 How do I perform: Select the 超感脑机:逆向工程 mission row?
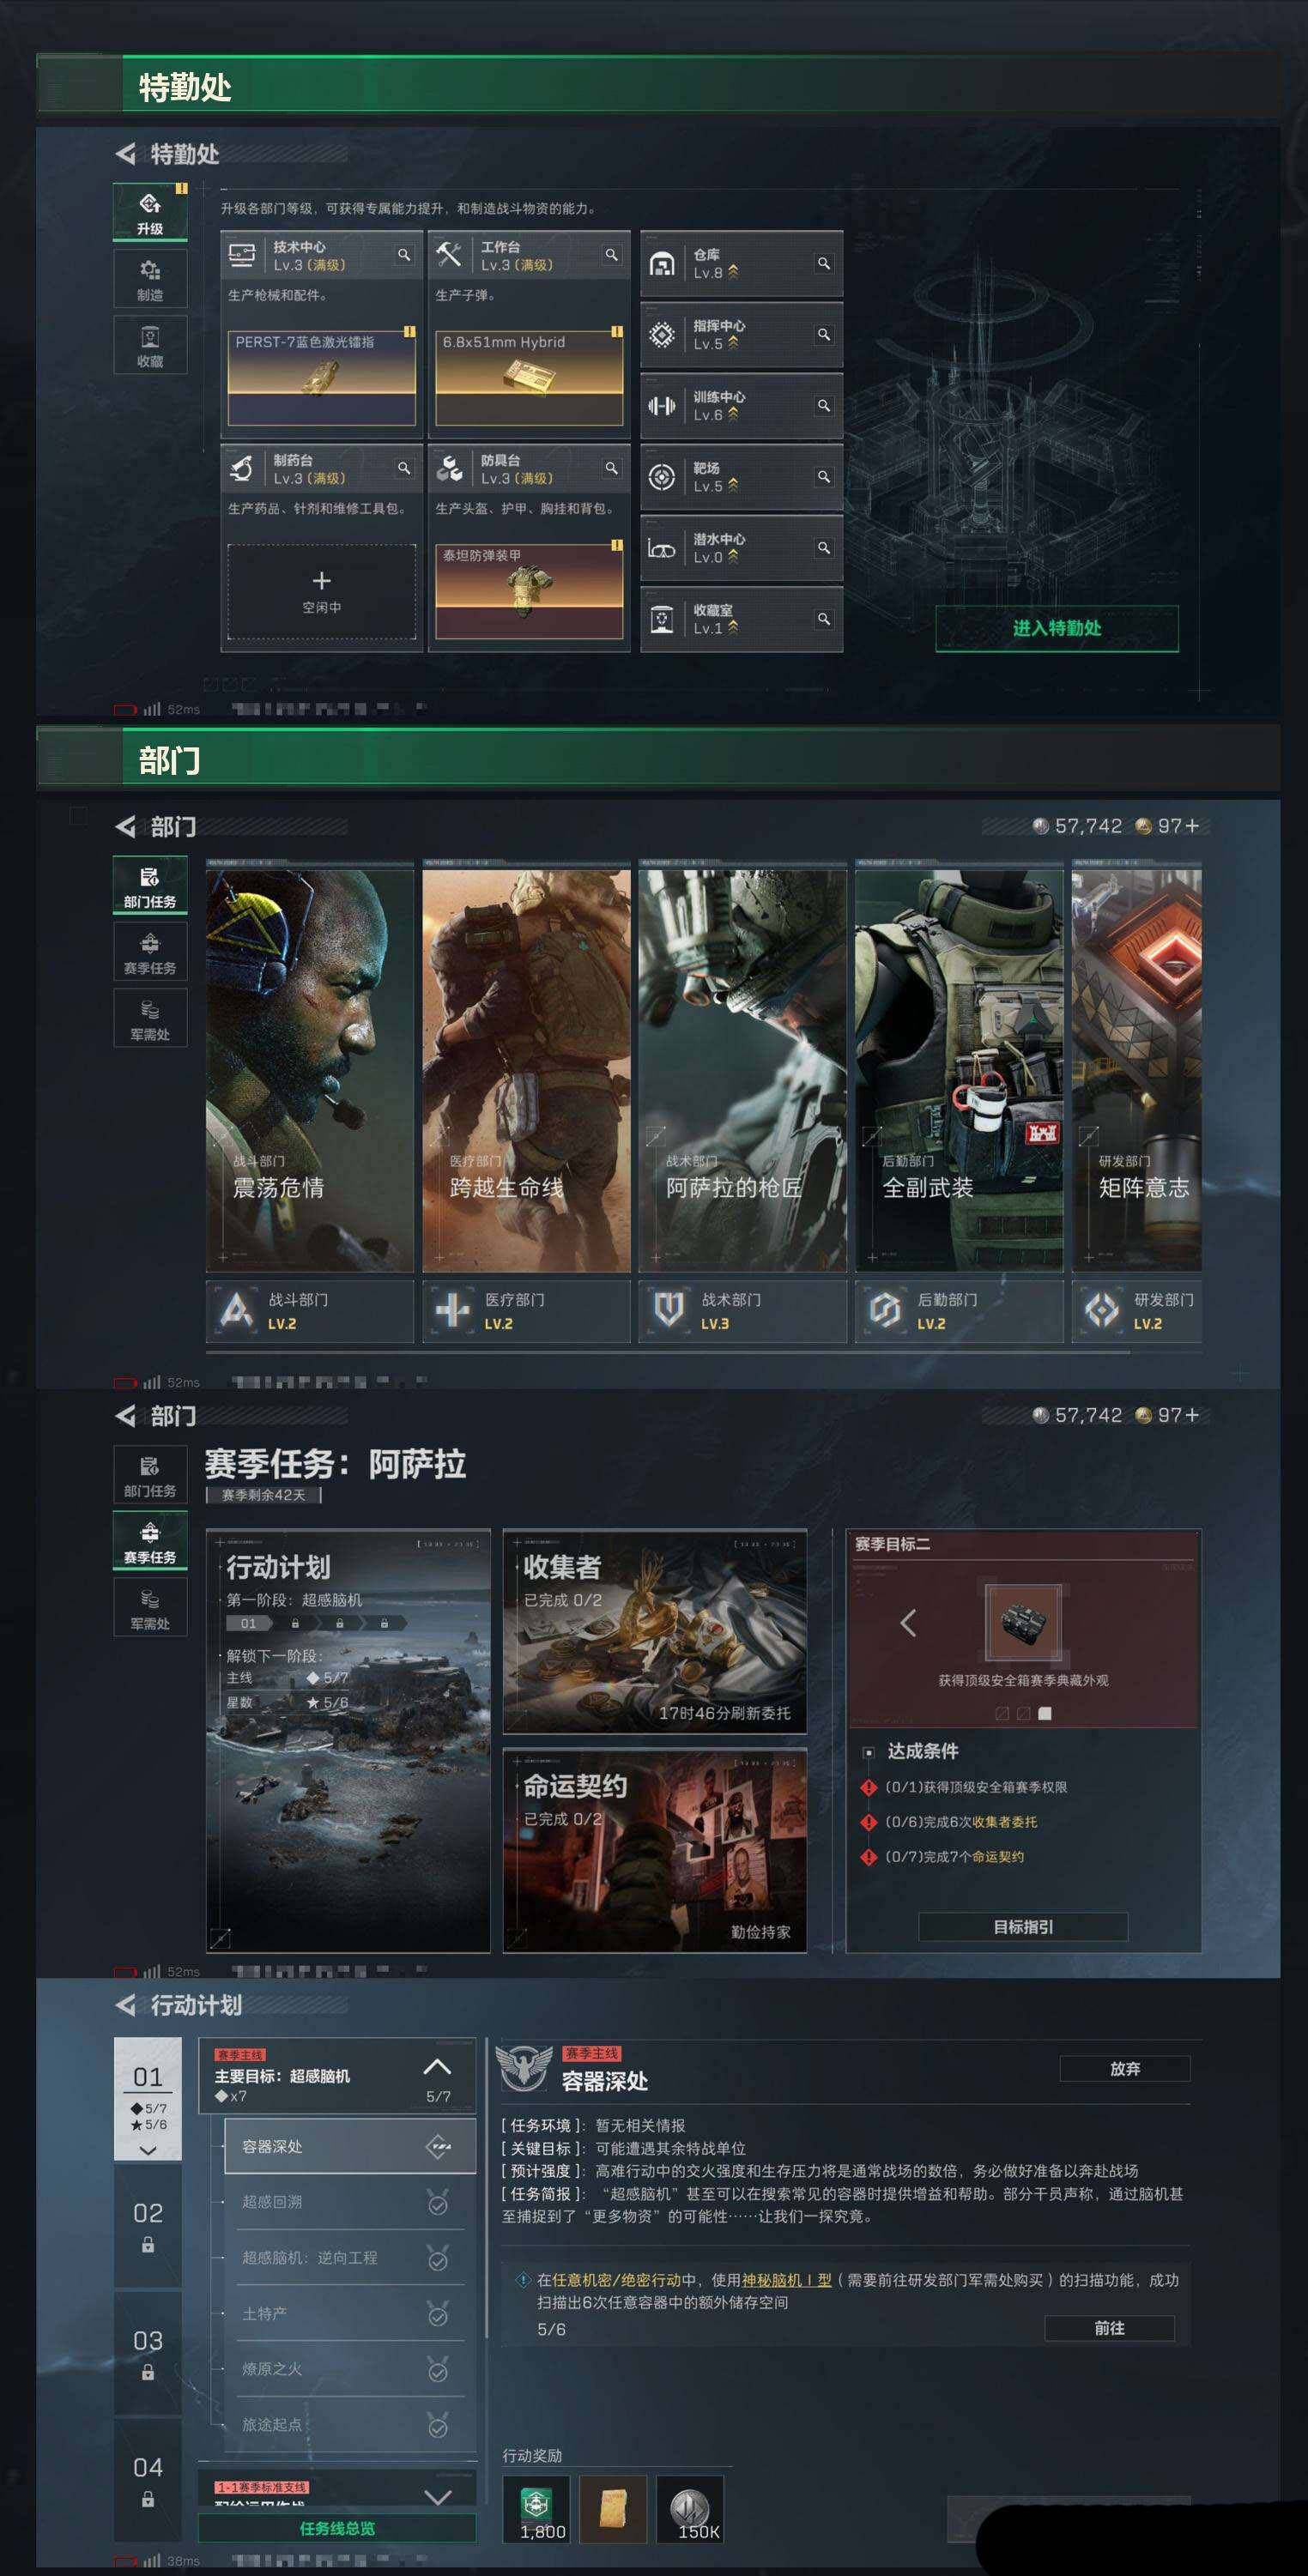(x=350, y=2258)
